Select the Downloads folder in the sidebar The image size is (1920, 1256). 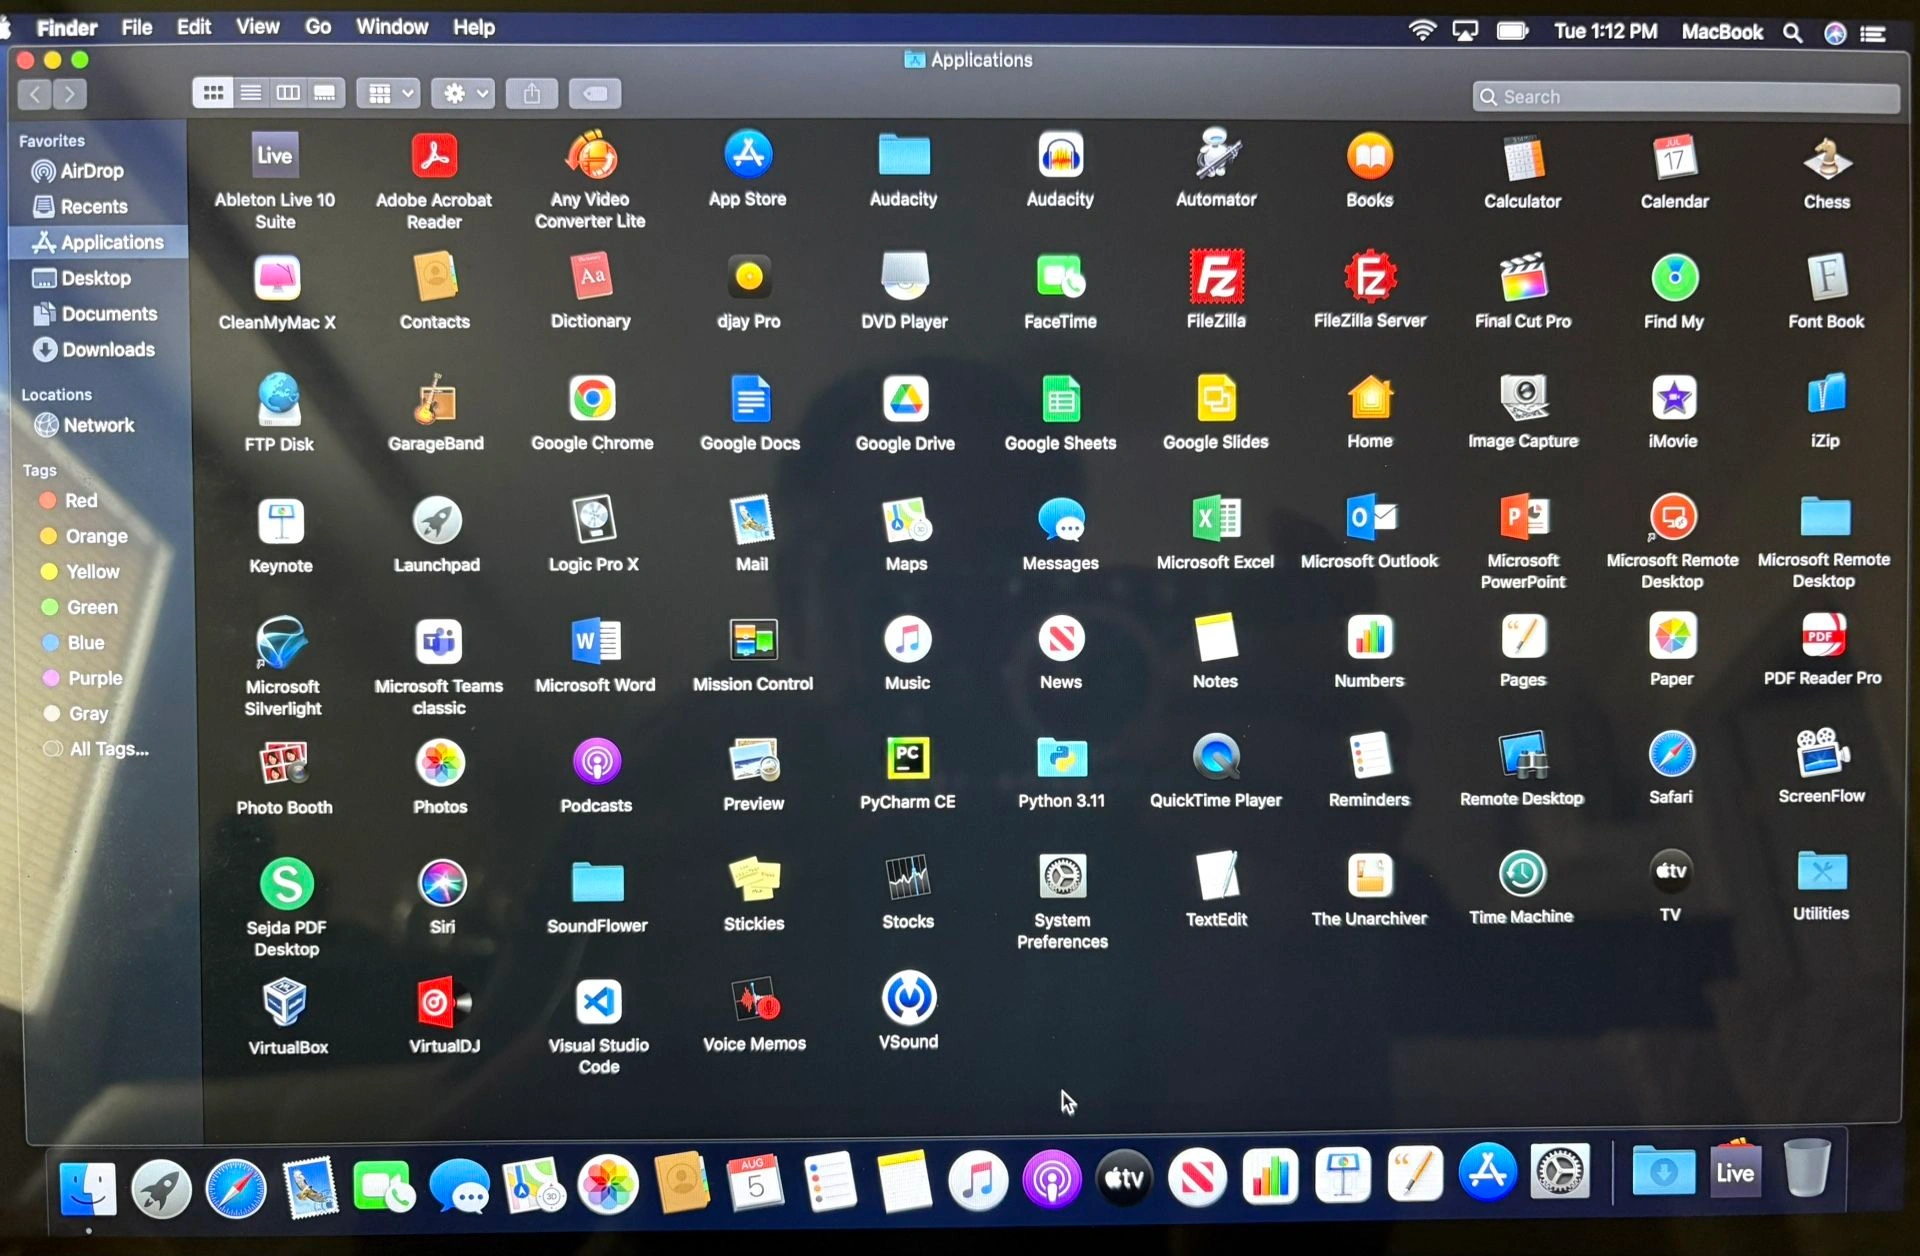(108, 349)
